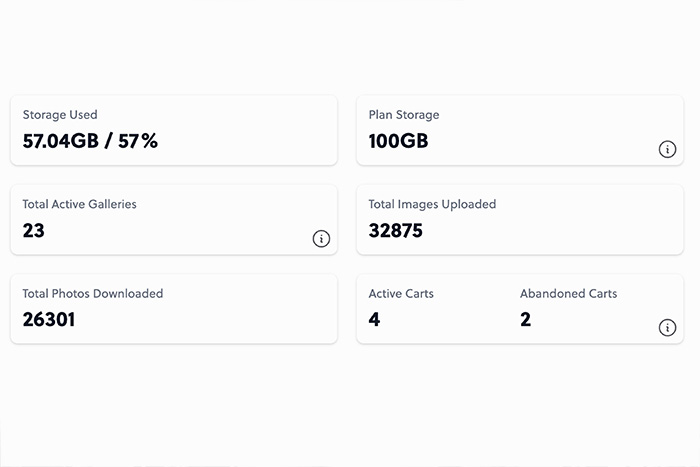Select the 100GB plan storage value
The width and height of the screenshot is (700, 467).
(x=398, y=141)
